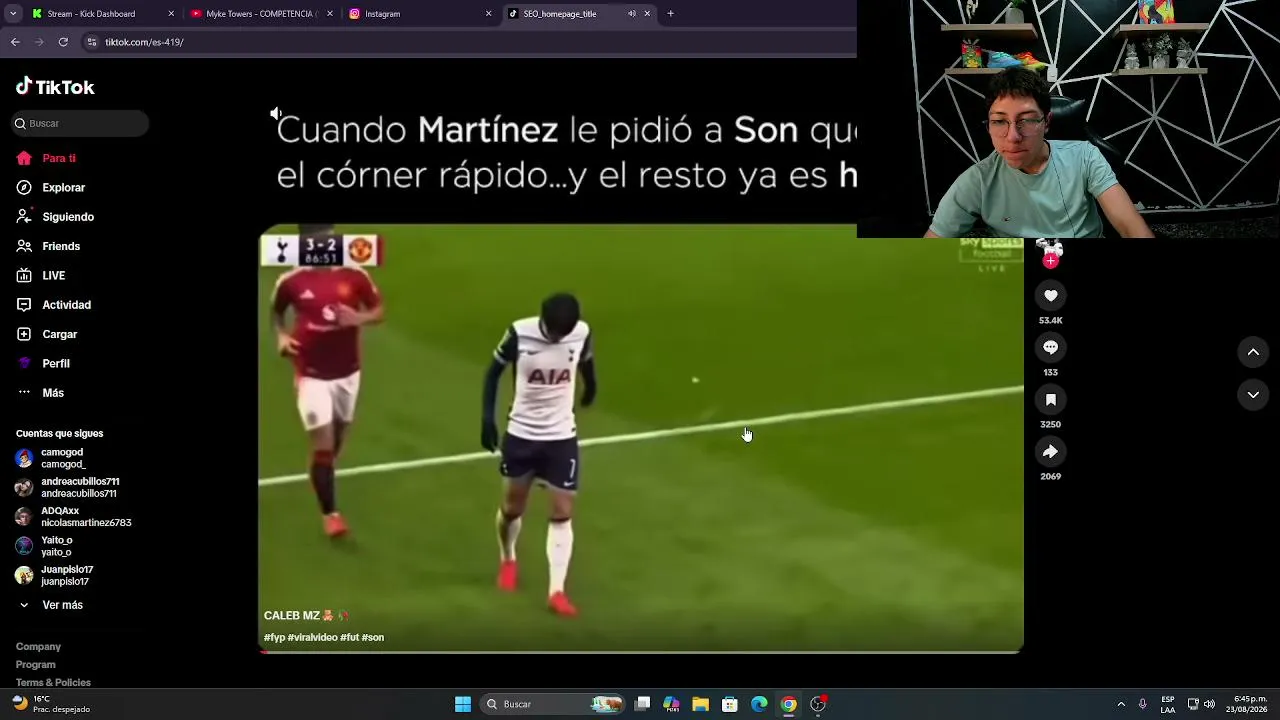Screen dimensions: 1280x720
Task: Close the Stream - Kick Dashboard tab
Action: click(x=171, y=14)
